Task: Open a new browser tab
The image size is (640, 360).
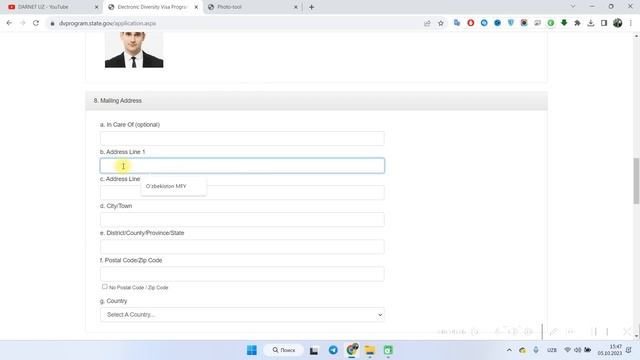Action: pyautogui.click(x=311, y=7)
